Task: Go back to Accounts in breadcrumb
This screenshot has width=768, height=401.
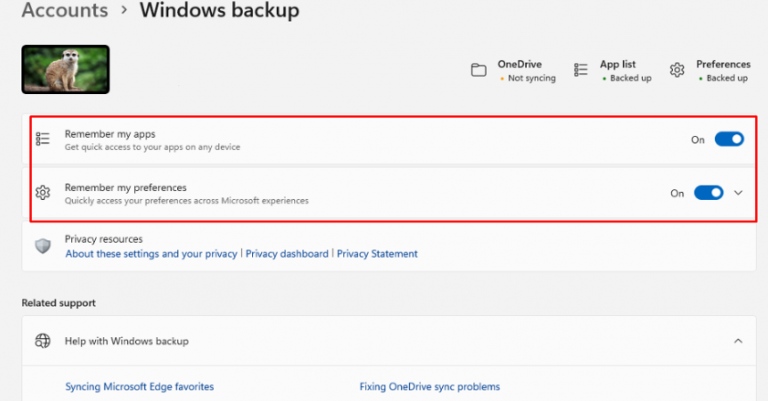Action: tap(64, 11)
